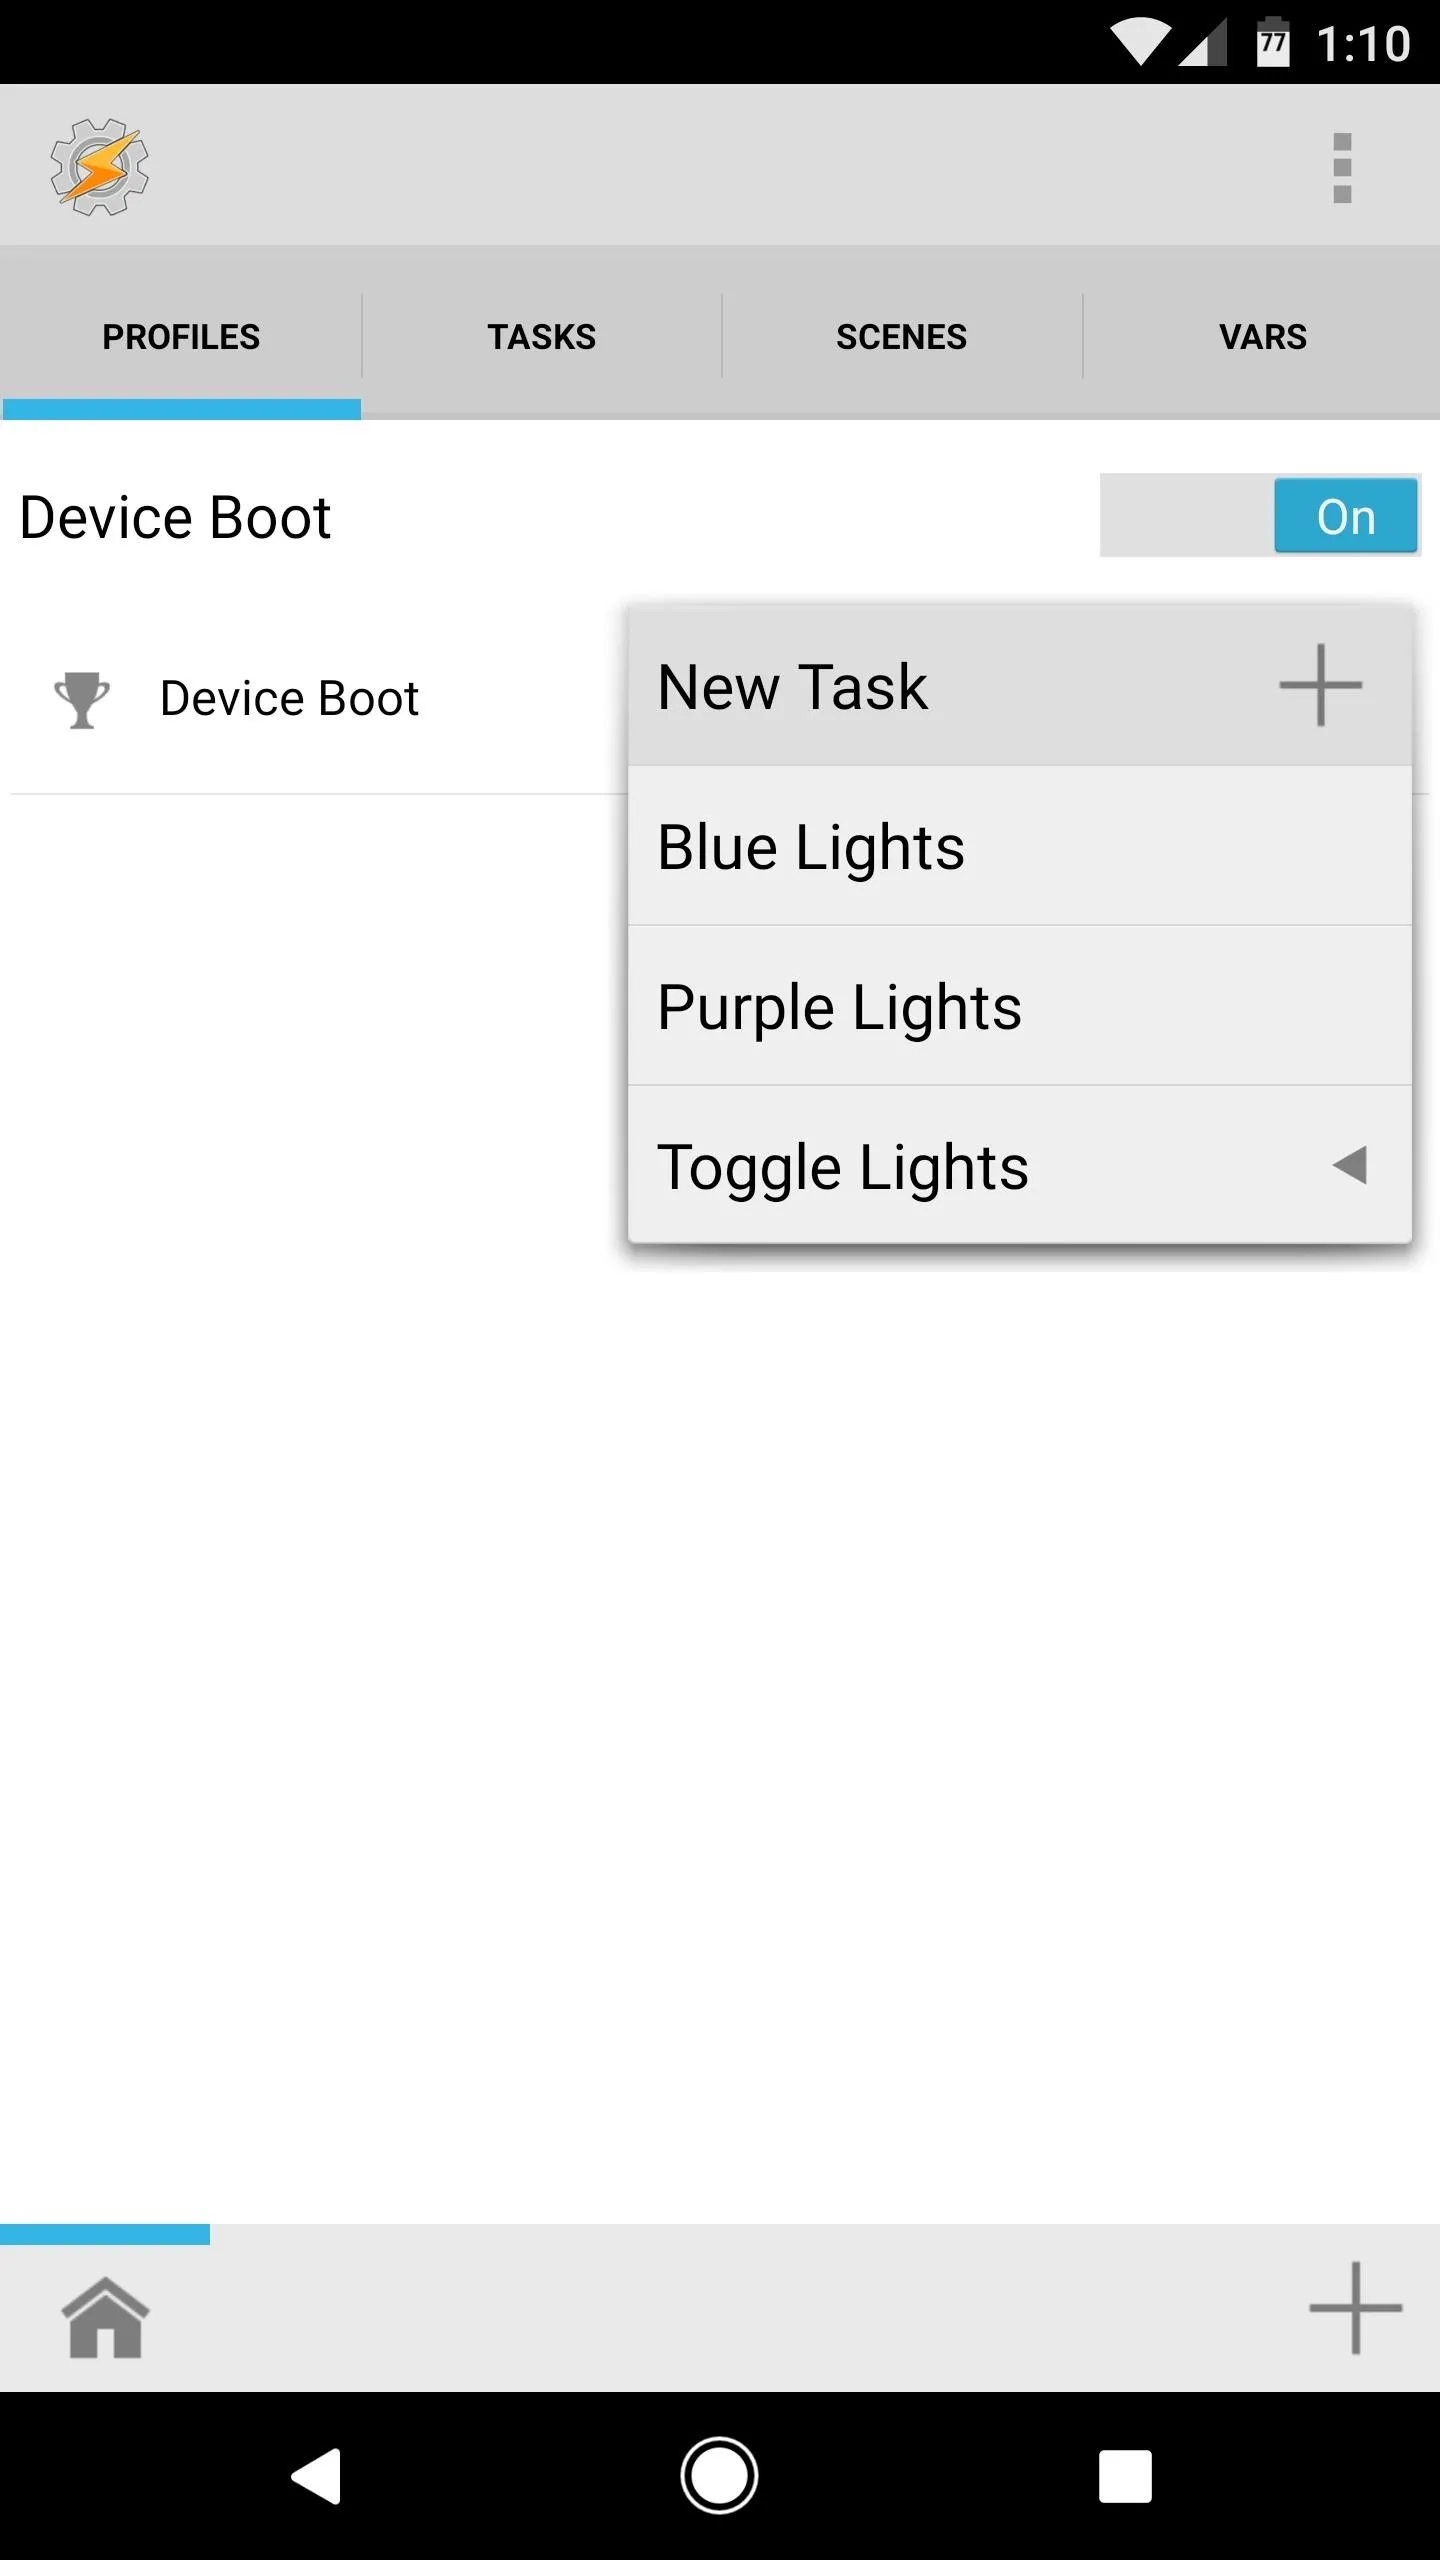1440x2560 pixels.
Task: Choose Purple Lights task from popup
Action: [1020, 1006]
